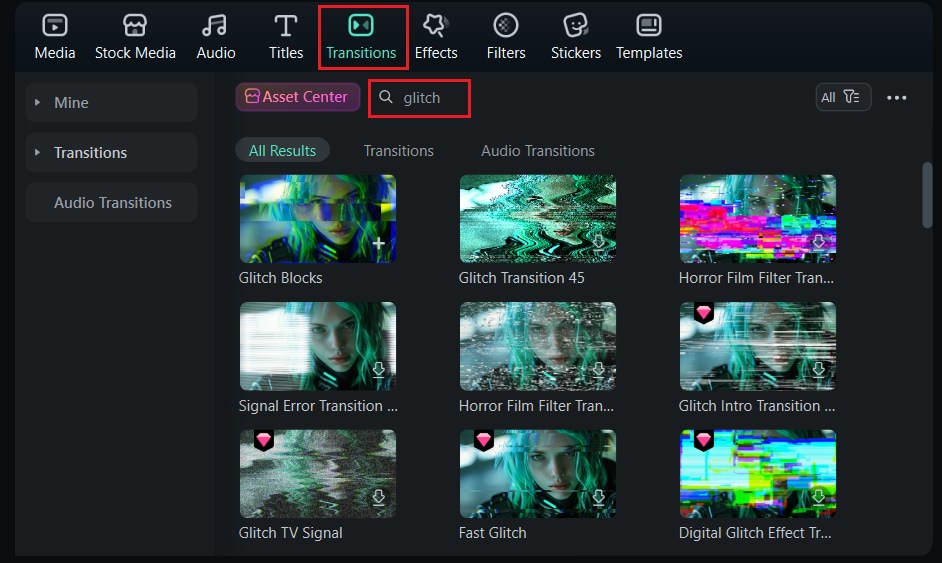Click premium gem badge on Glitch Intro Transition
Viewport: 942px width, 563px height.
click(x=703, y=312)
